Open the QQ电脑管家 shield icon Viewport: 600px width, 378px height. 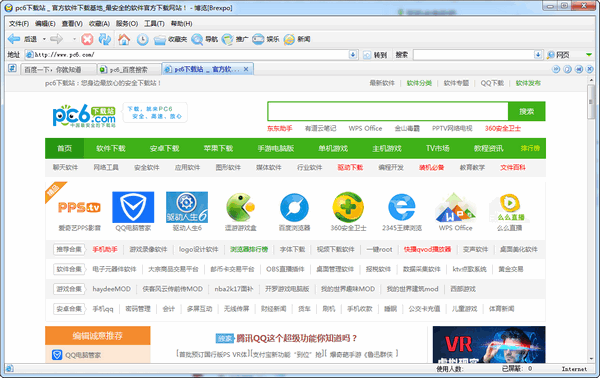click(x=133, y=207)
